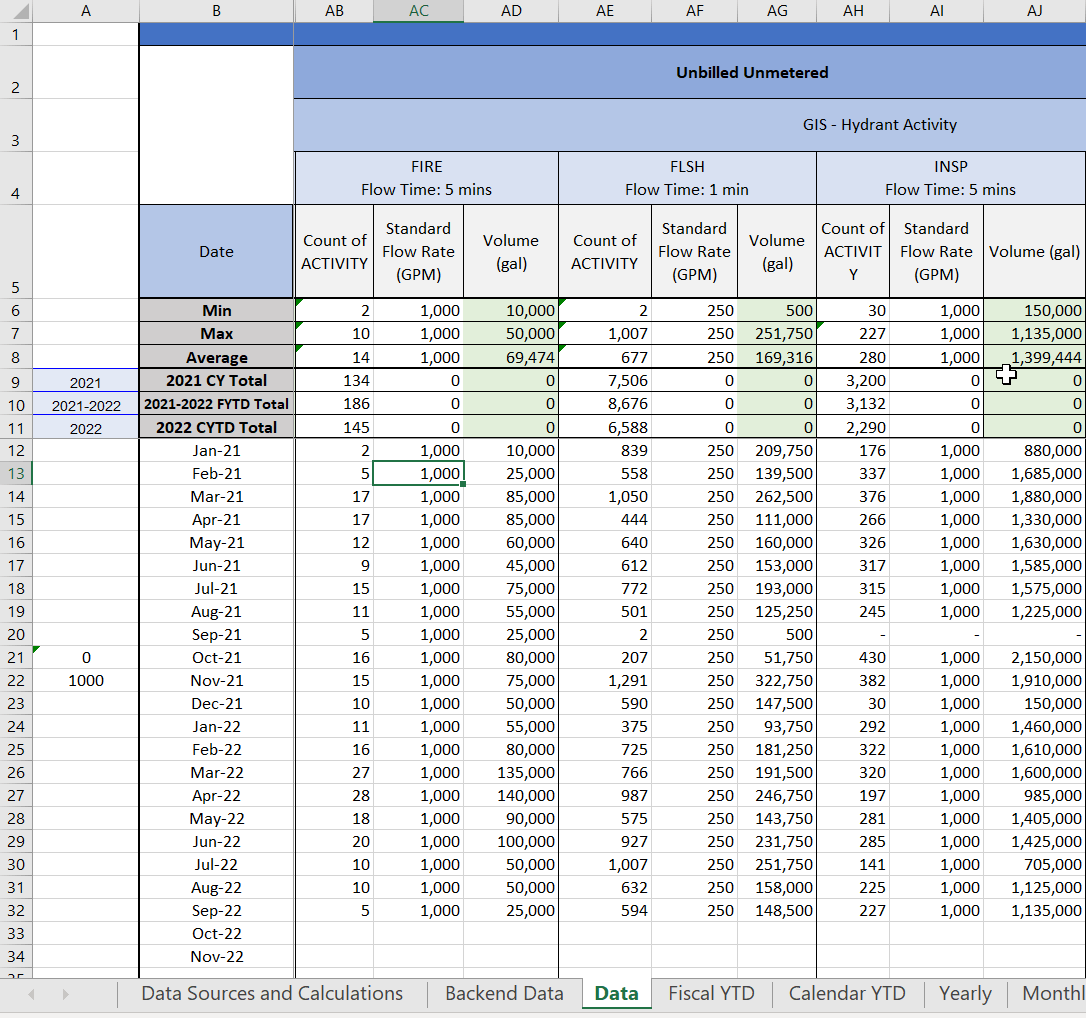
Task: Select the Data sheet tab
Action: [616, 993]
